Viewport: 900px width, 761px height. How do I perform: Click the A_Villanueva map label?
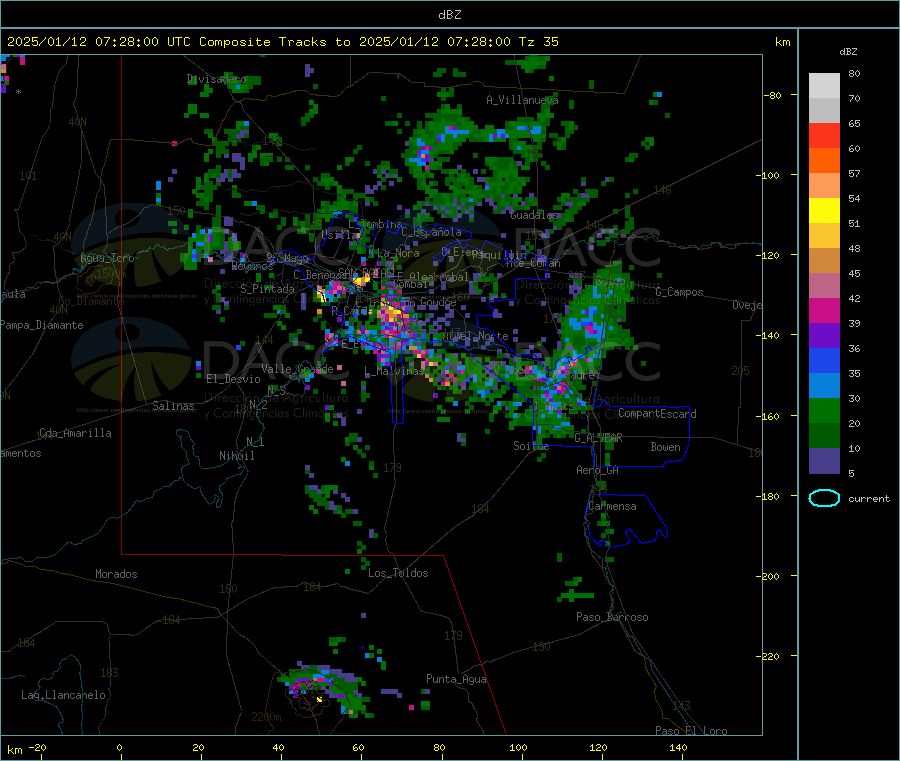522,100
